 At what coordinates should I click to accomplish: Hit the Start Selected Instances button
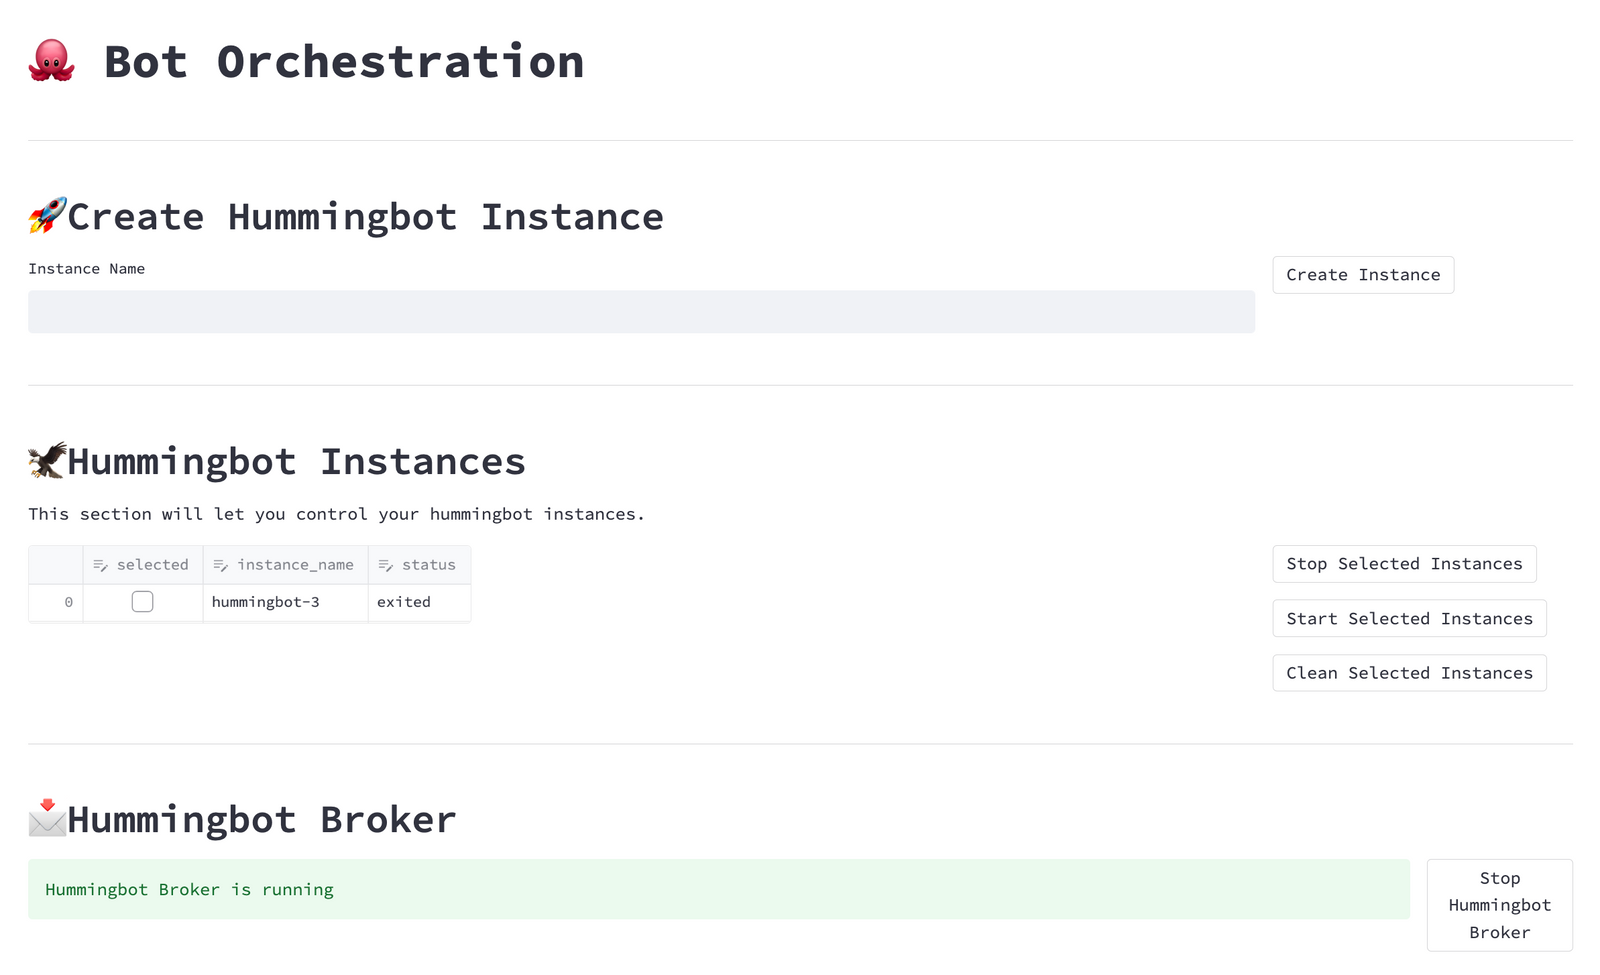(1409, 619)
